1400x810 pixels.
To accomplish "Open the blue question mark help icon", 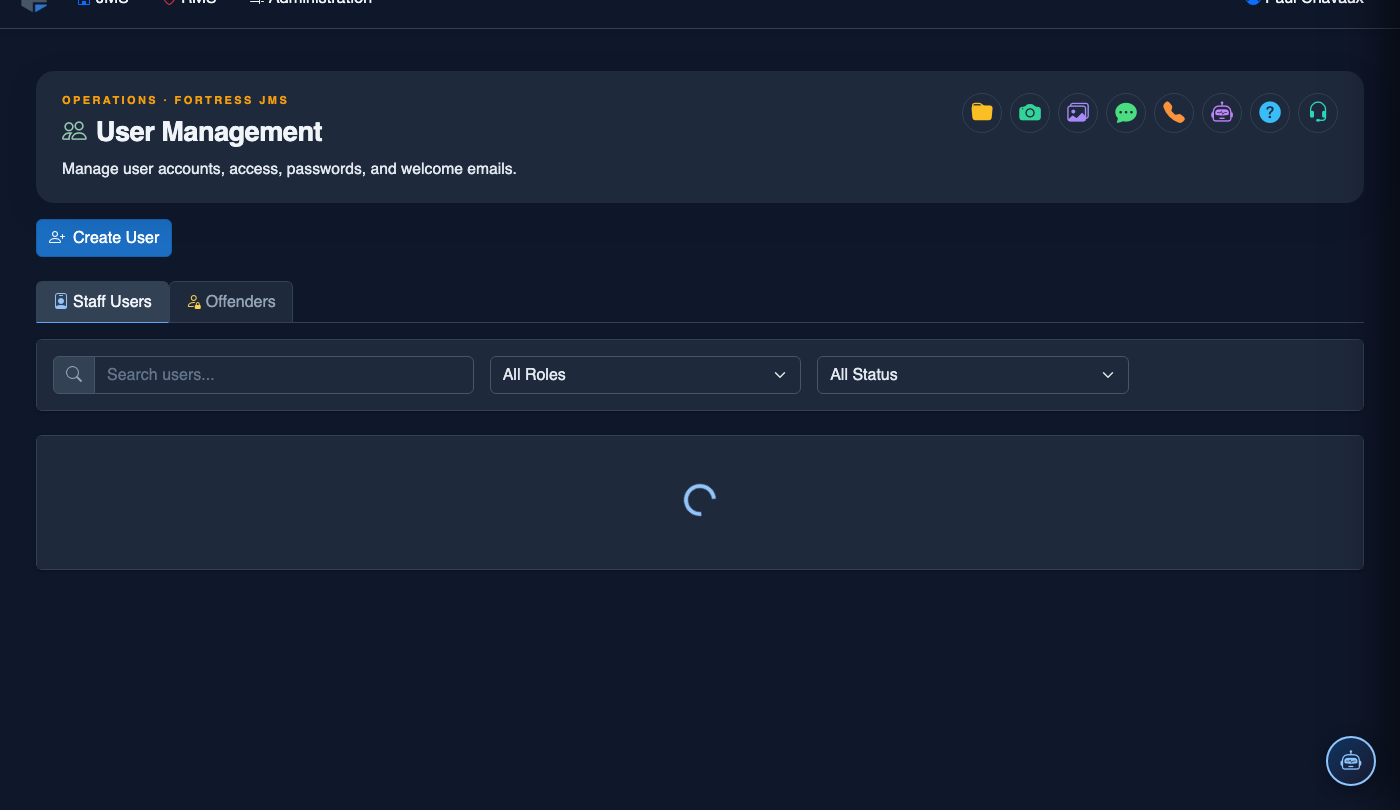I will [1270, 113].
